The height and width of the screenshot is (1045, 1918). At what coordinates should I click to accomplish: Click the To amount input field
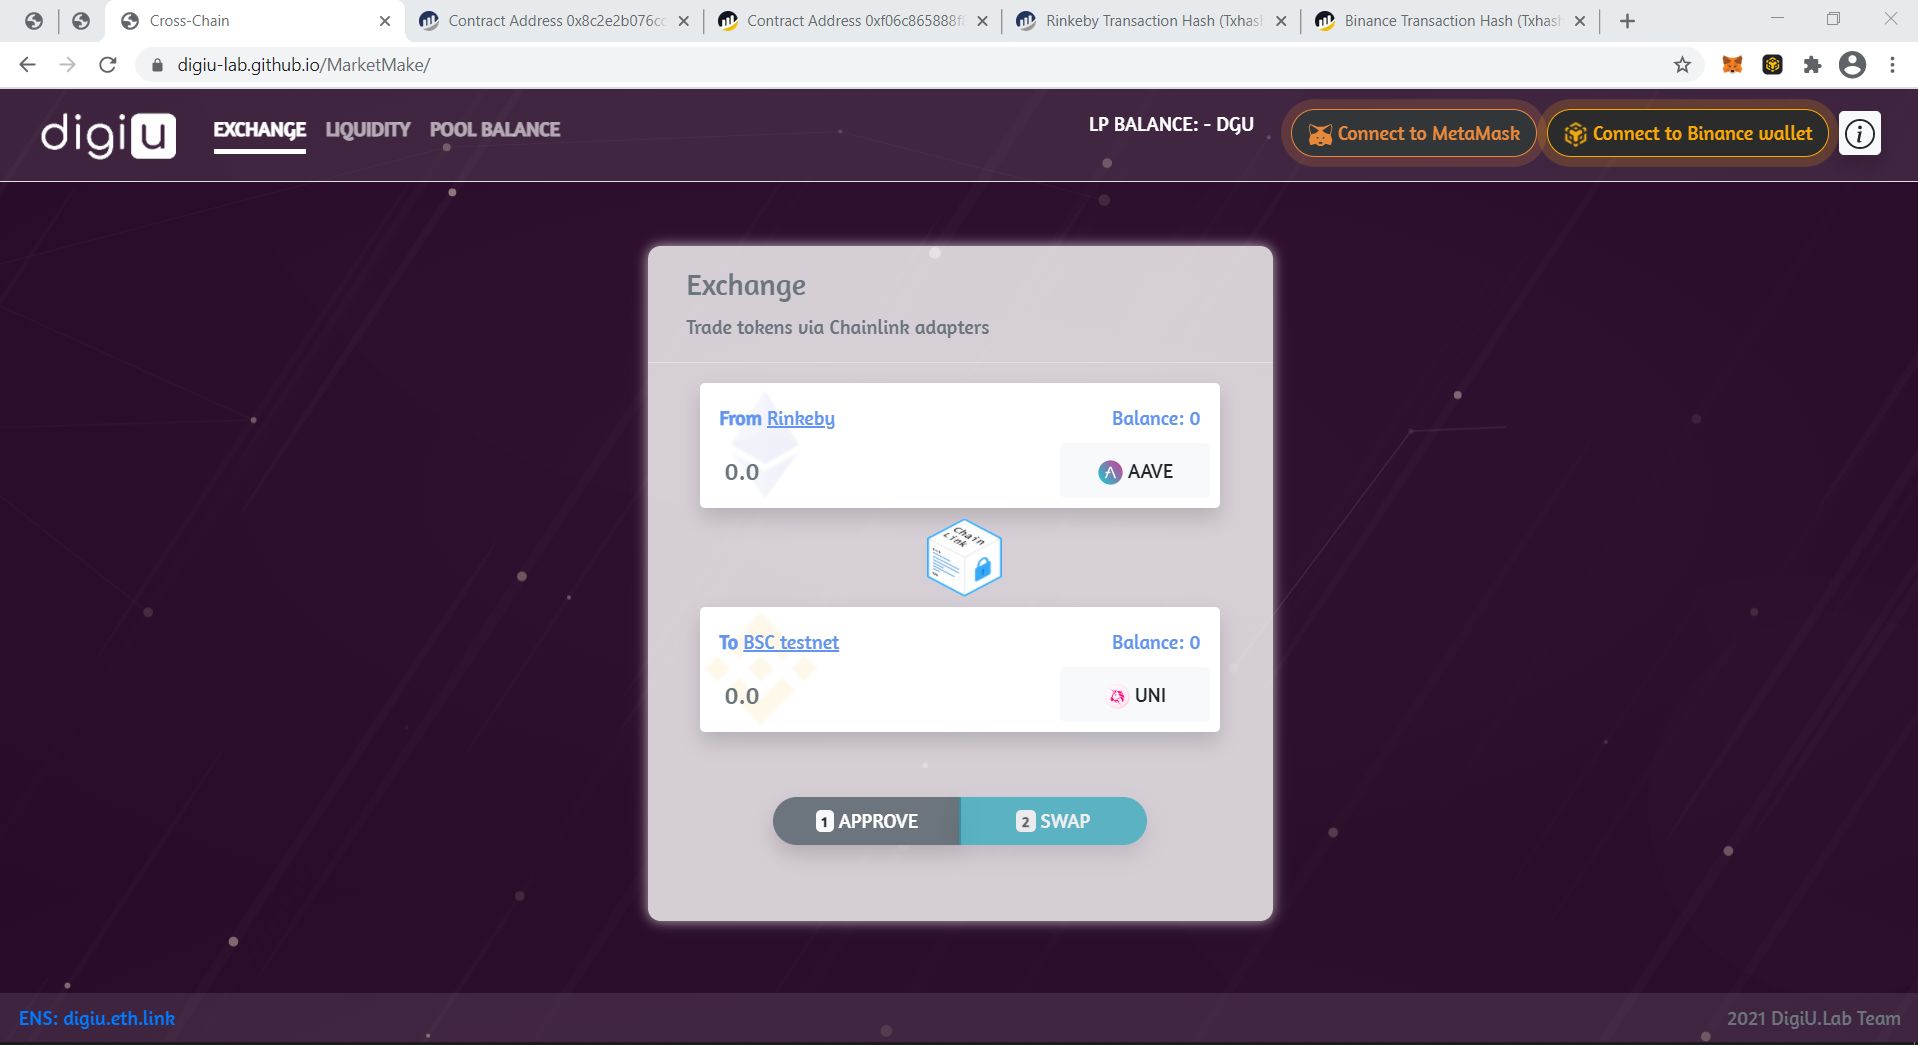pos(885,696)
